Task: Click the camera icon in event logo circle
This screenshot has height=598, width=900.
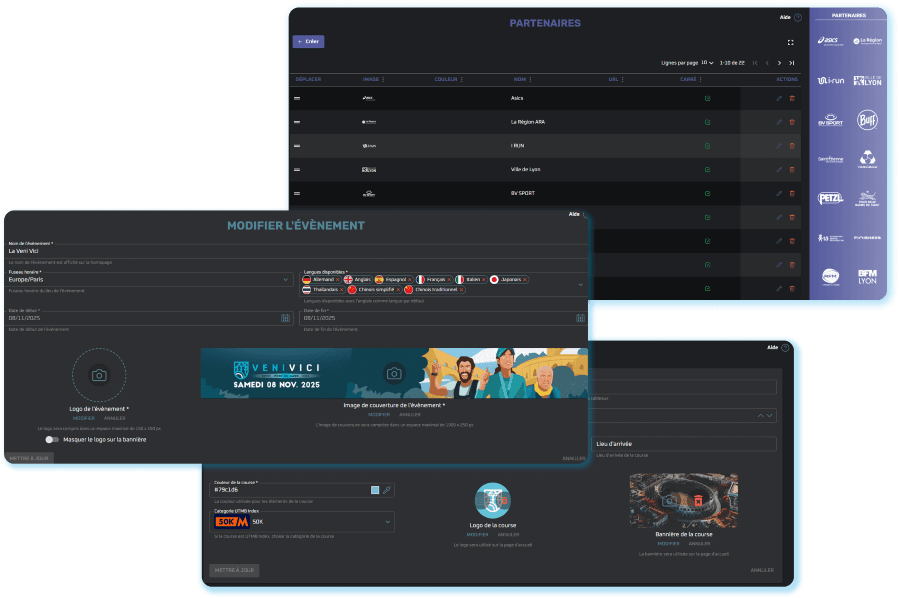Action: (x=99, y=375)
